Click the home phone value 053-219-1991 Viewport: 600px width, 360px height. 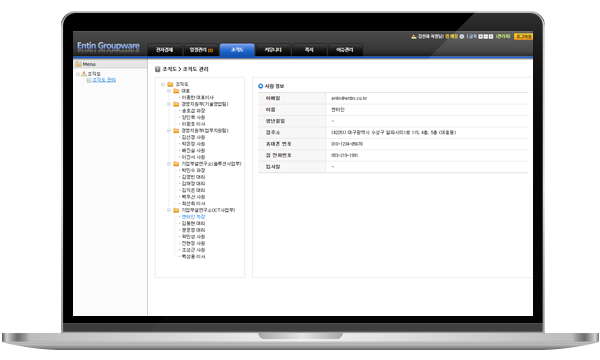[344, 155]
